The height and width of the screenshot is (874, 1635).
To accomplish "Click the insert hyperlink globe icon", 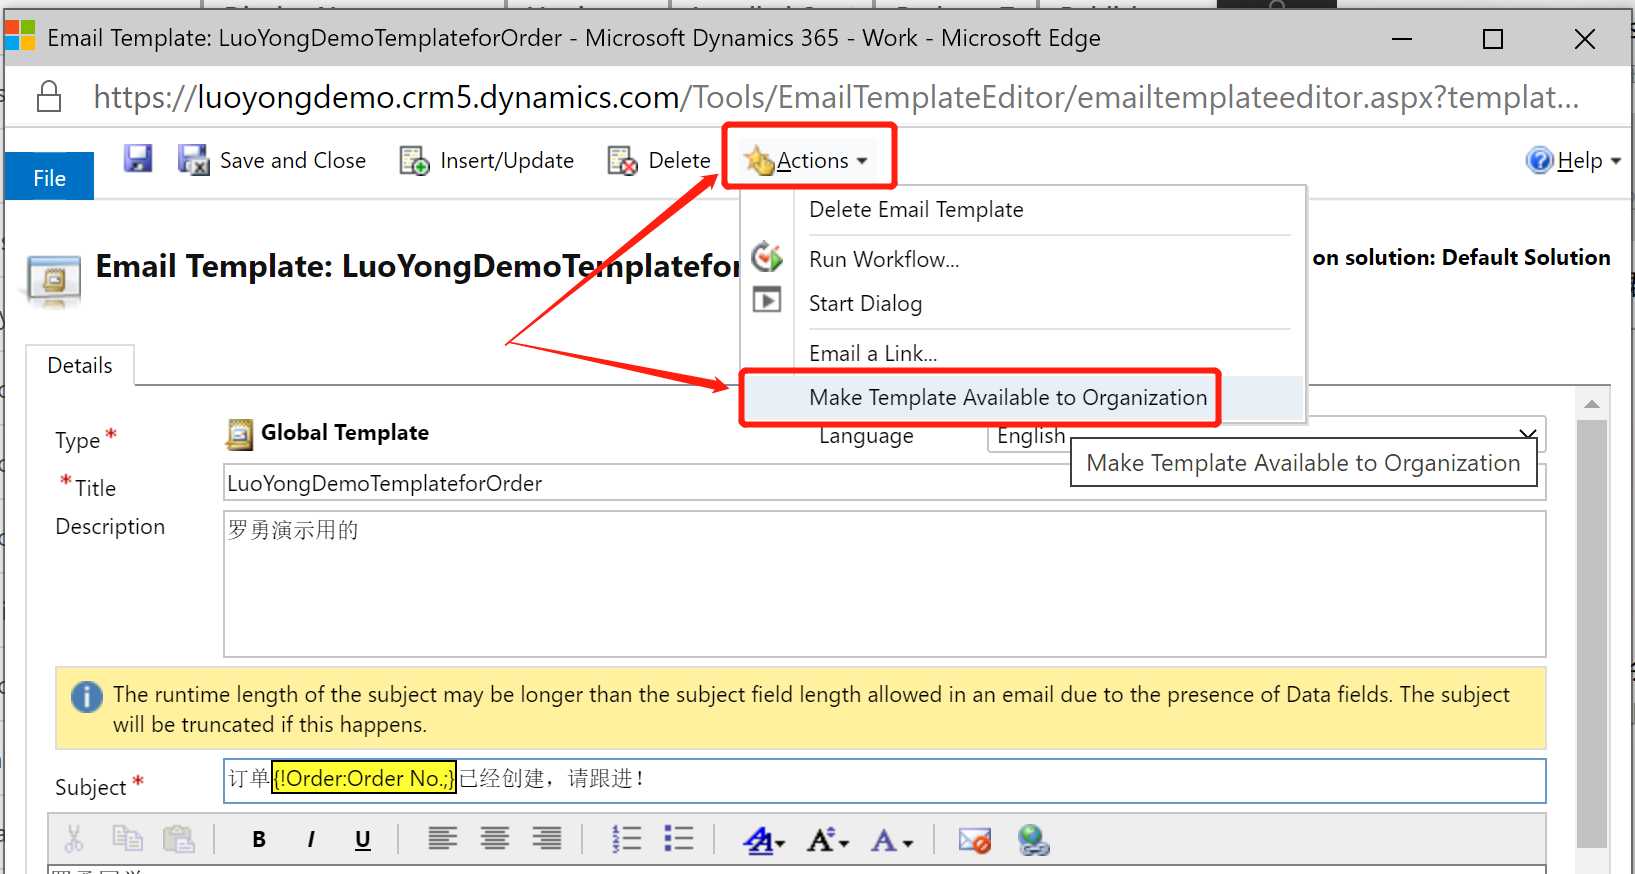I will point(1033,840).
